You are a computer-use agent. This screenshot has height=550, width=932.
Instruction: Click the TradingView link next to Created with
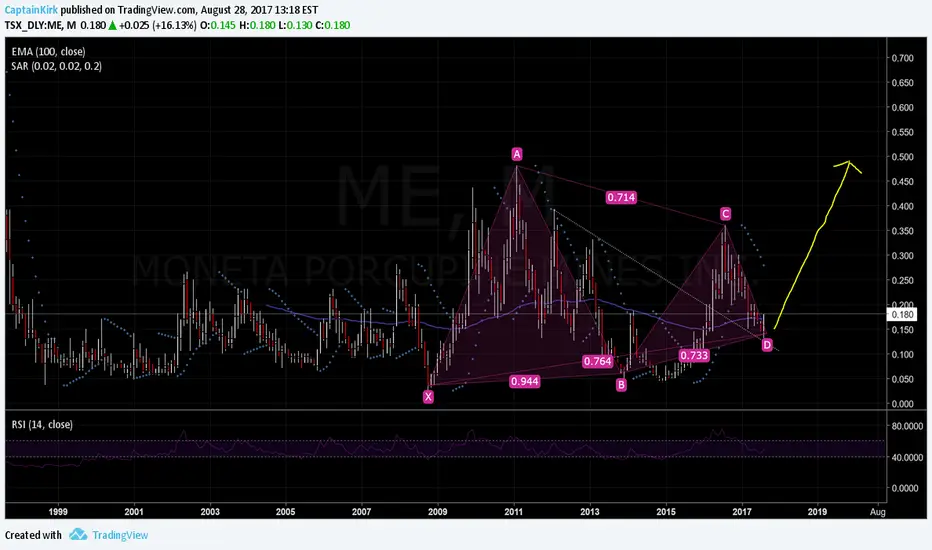120,535
